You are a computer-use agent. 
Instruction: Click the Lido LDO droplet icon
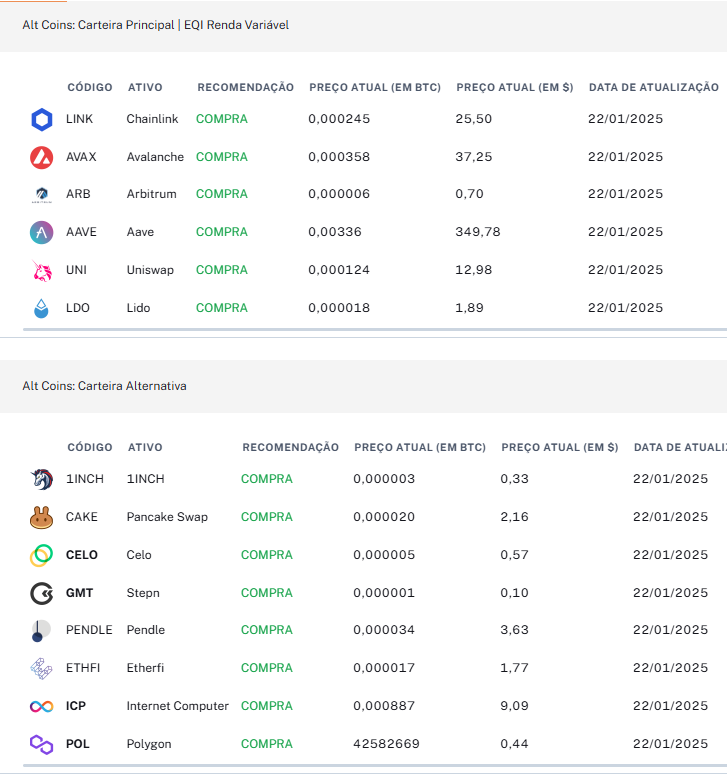pyautogui.click(x=42, y=308)
